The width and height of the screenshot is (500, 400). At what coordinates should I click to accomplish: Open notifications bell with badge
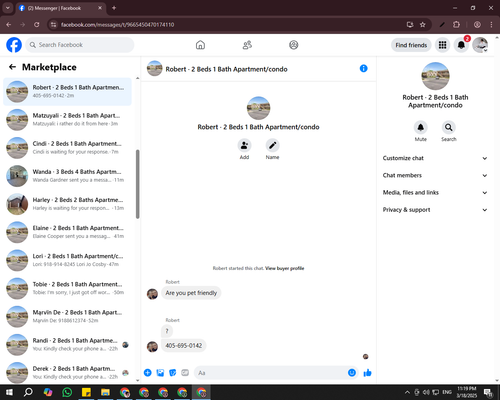461,45
